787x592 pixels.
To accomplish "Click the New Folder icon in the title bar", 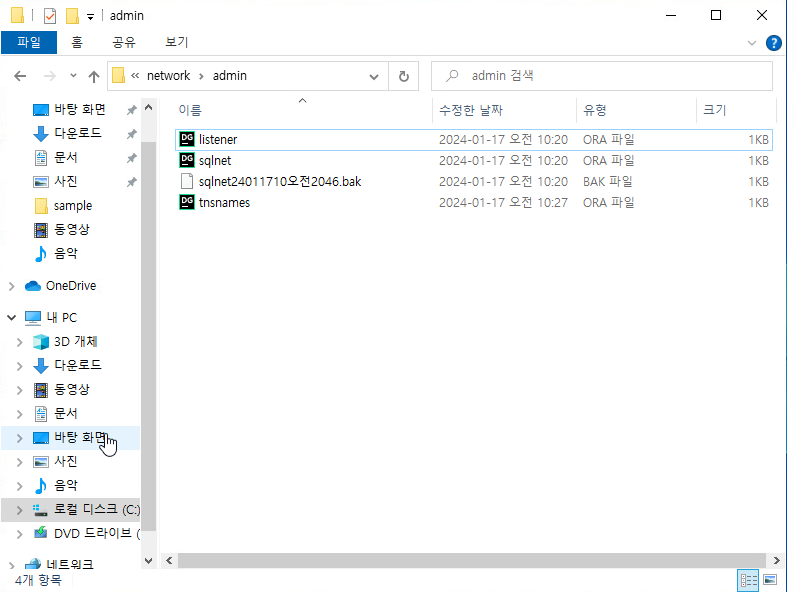I will tap(72, 16).
